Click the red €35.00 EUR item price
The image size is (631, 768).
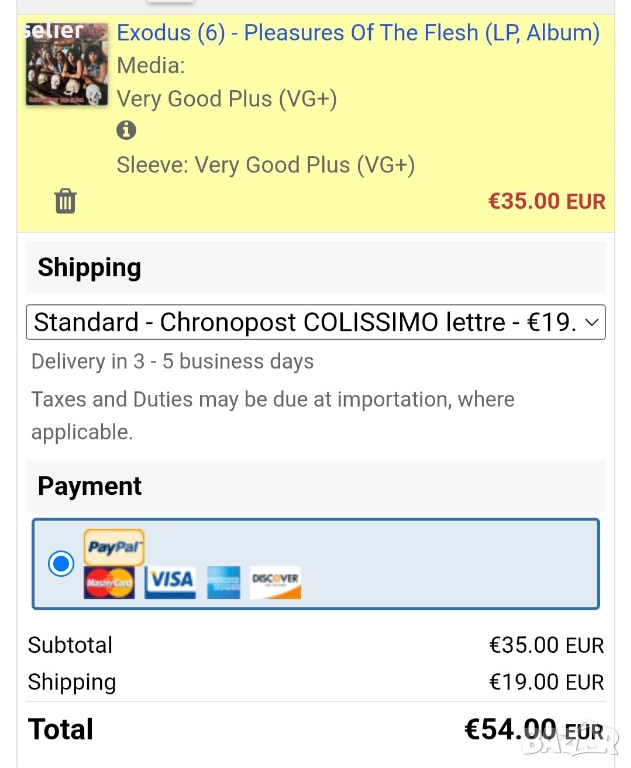point(546,201)
